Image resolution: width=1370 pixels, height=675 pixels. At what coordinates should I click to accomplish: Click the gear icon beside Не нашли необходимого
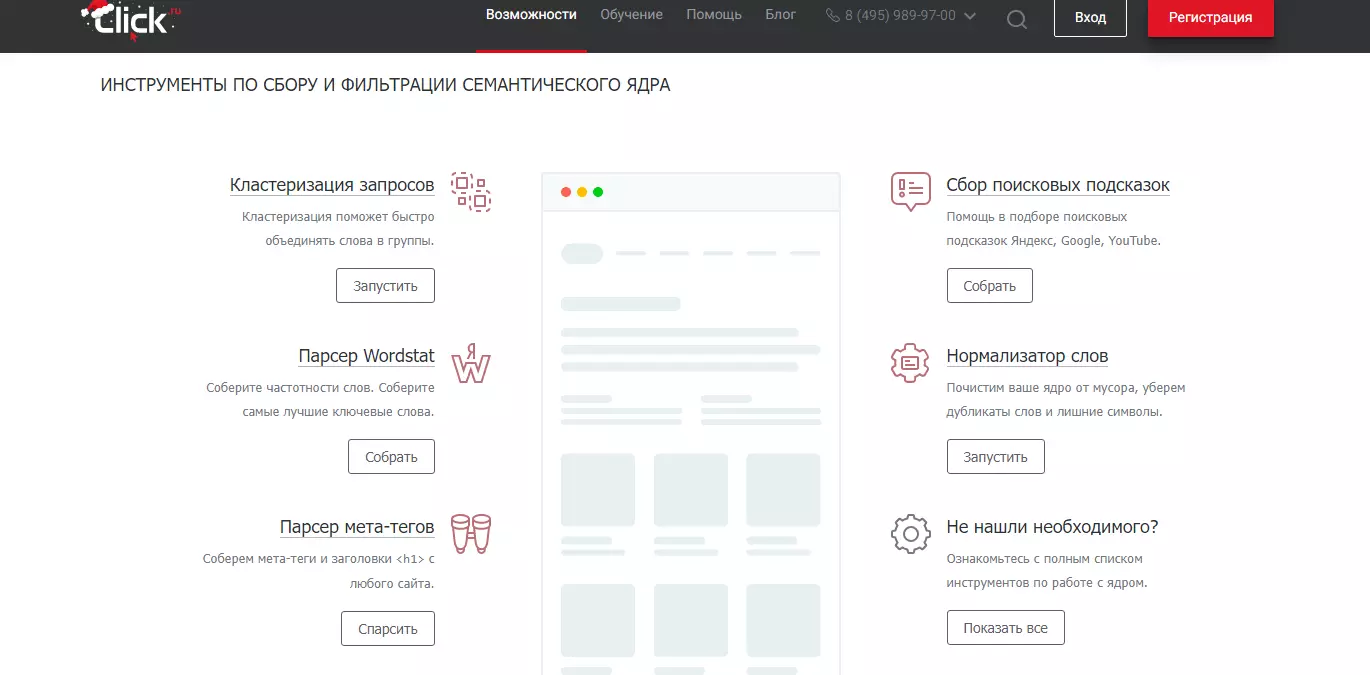[x=910, y=534]
